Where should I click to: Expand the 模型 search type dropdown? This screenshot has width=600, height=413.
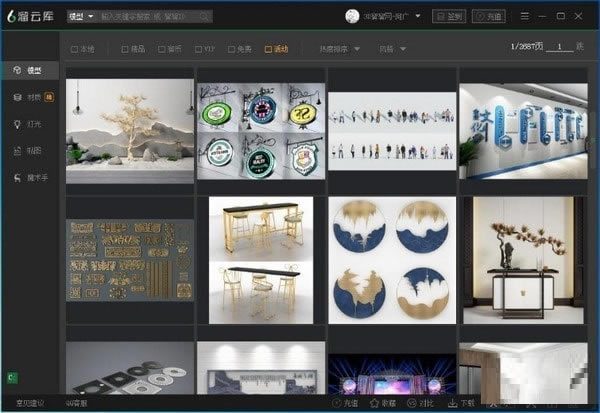81,16
